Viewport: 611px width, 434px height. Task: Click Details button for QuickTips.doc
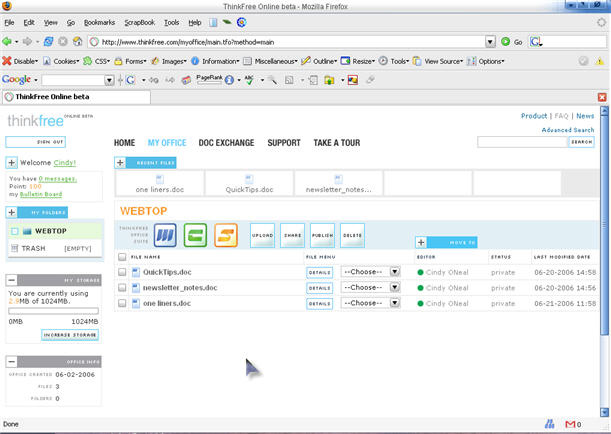(320, 272)
